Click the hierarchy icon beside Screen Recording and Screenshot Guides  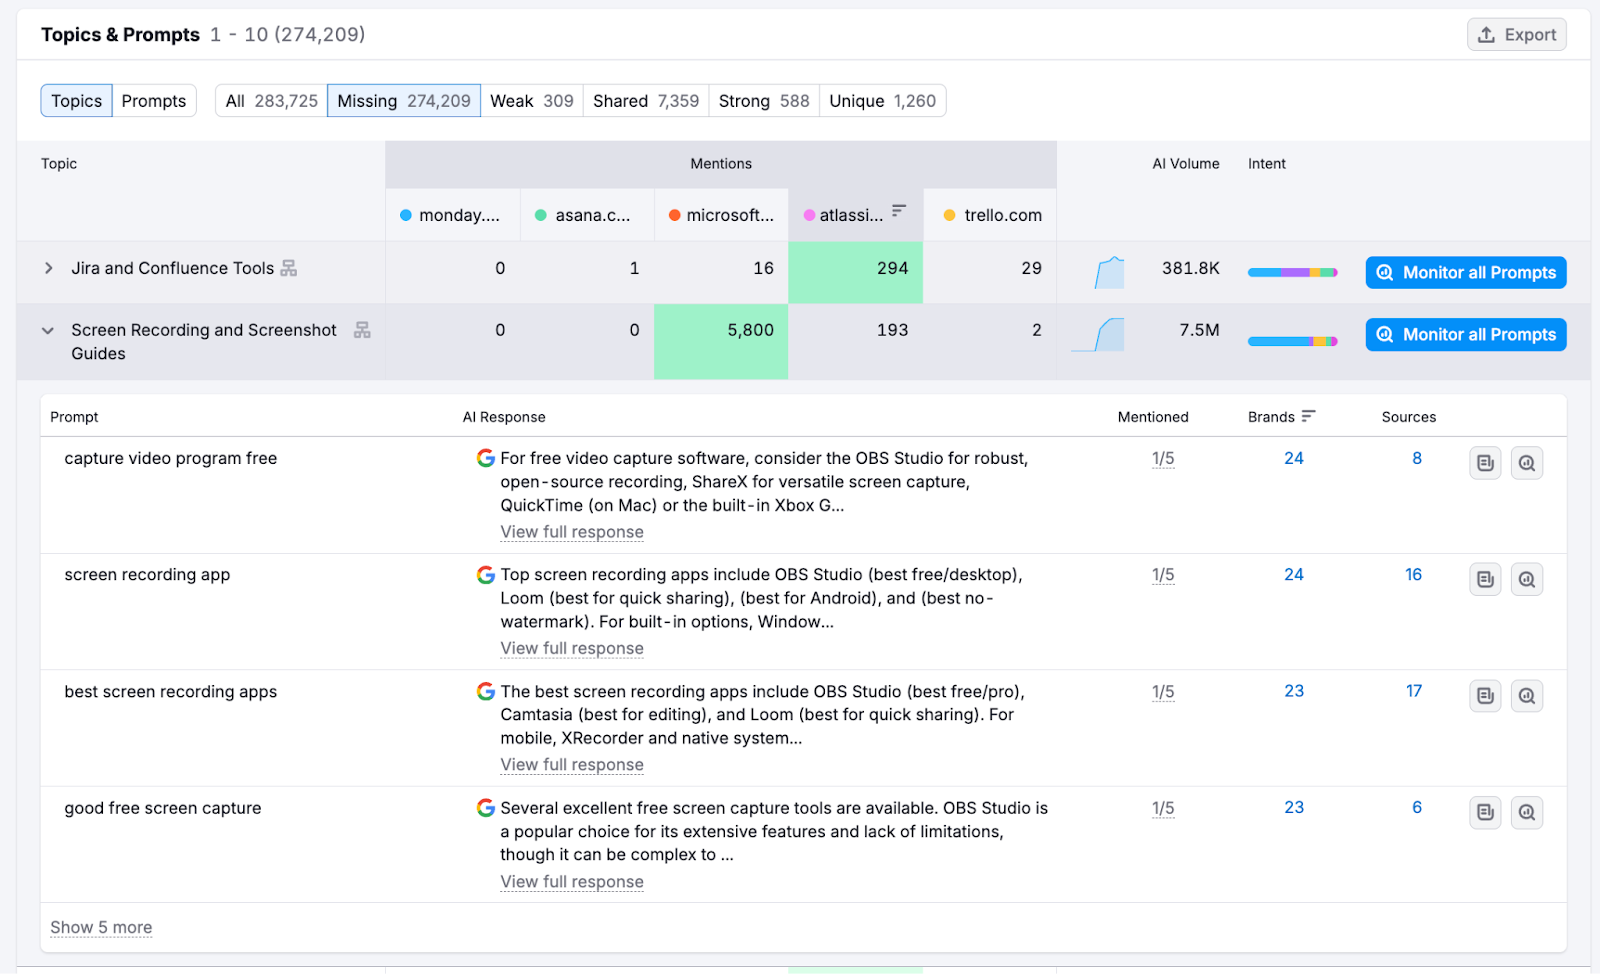pyautogui.click(x=362, y=330)
